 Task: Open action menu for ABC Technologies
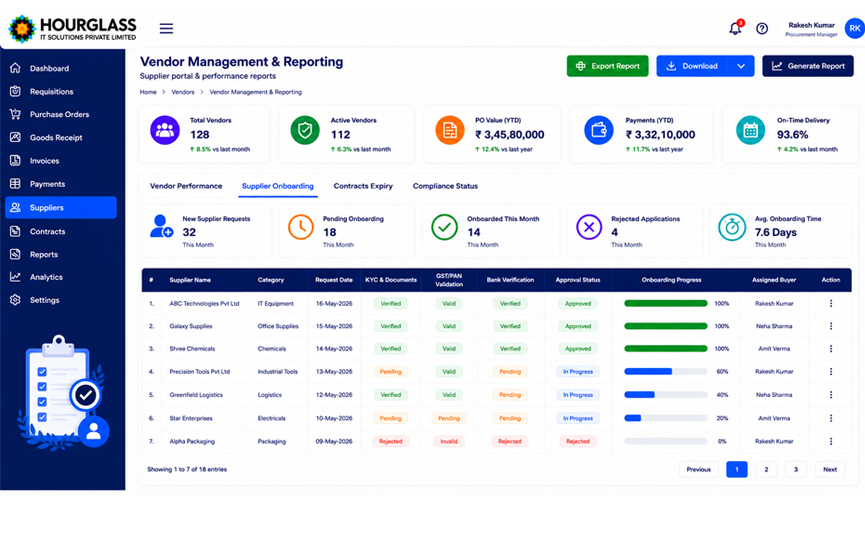tap(831, 304)
